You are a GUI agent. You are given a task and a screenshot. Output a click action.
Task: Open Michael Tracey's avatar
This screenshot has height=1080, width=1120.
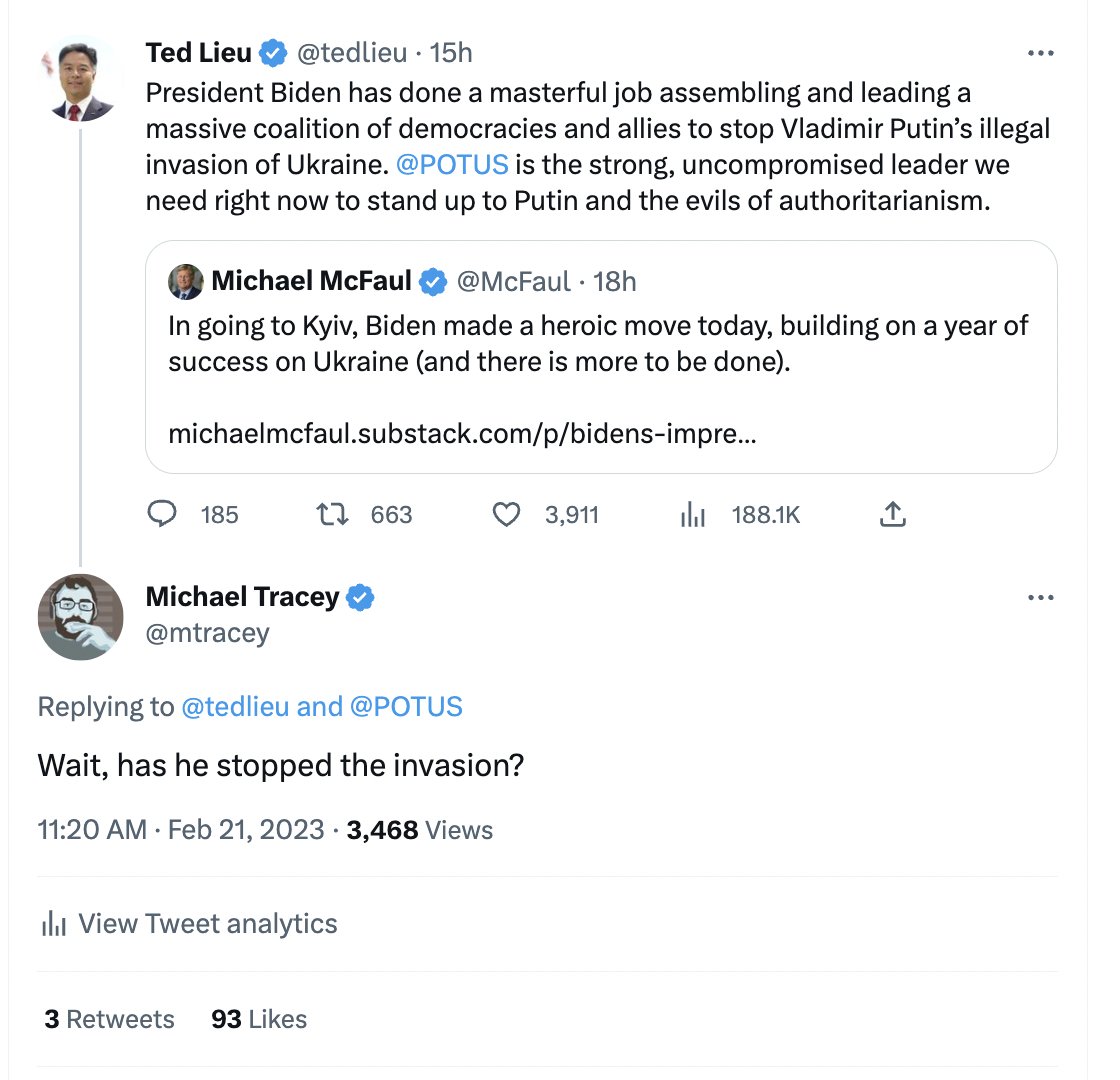click(x=81, y=617)
